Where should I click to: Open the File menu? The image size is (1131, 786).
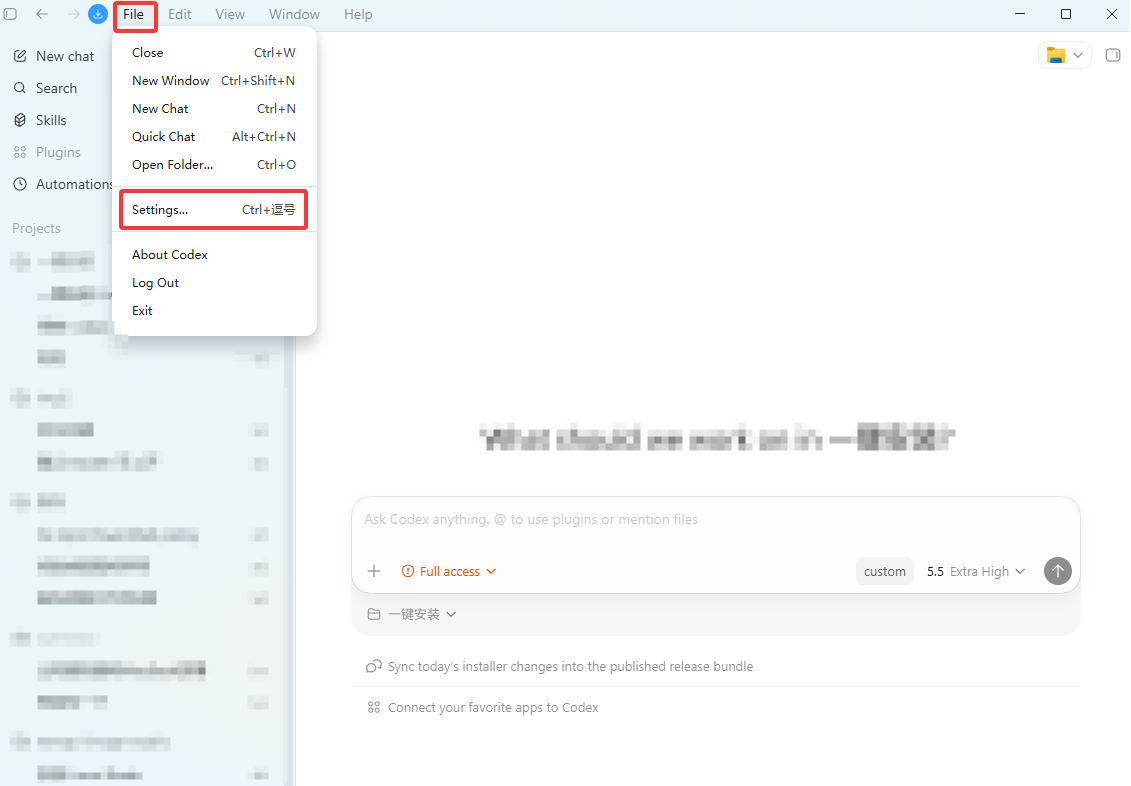(133, 14)
